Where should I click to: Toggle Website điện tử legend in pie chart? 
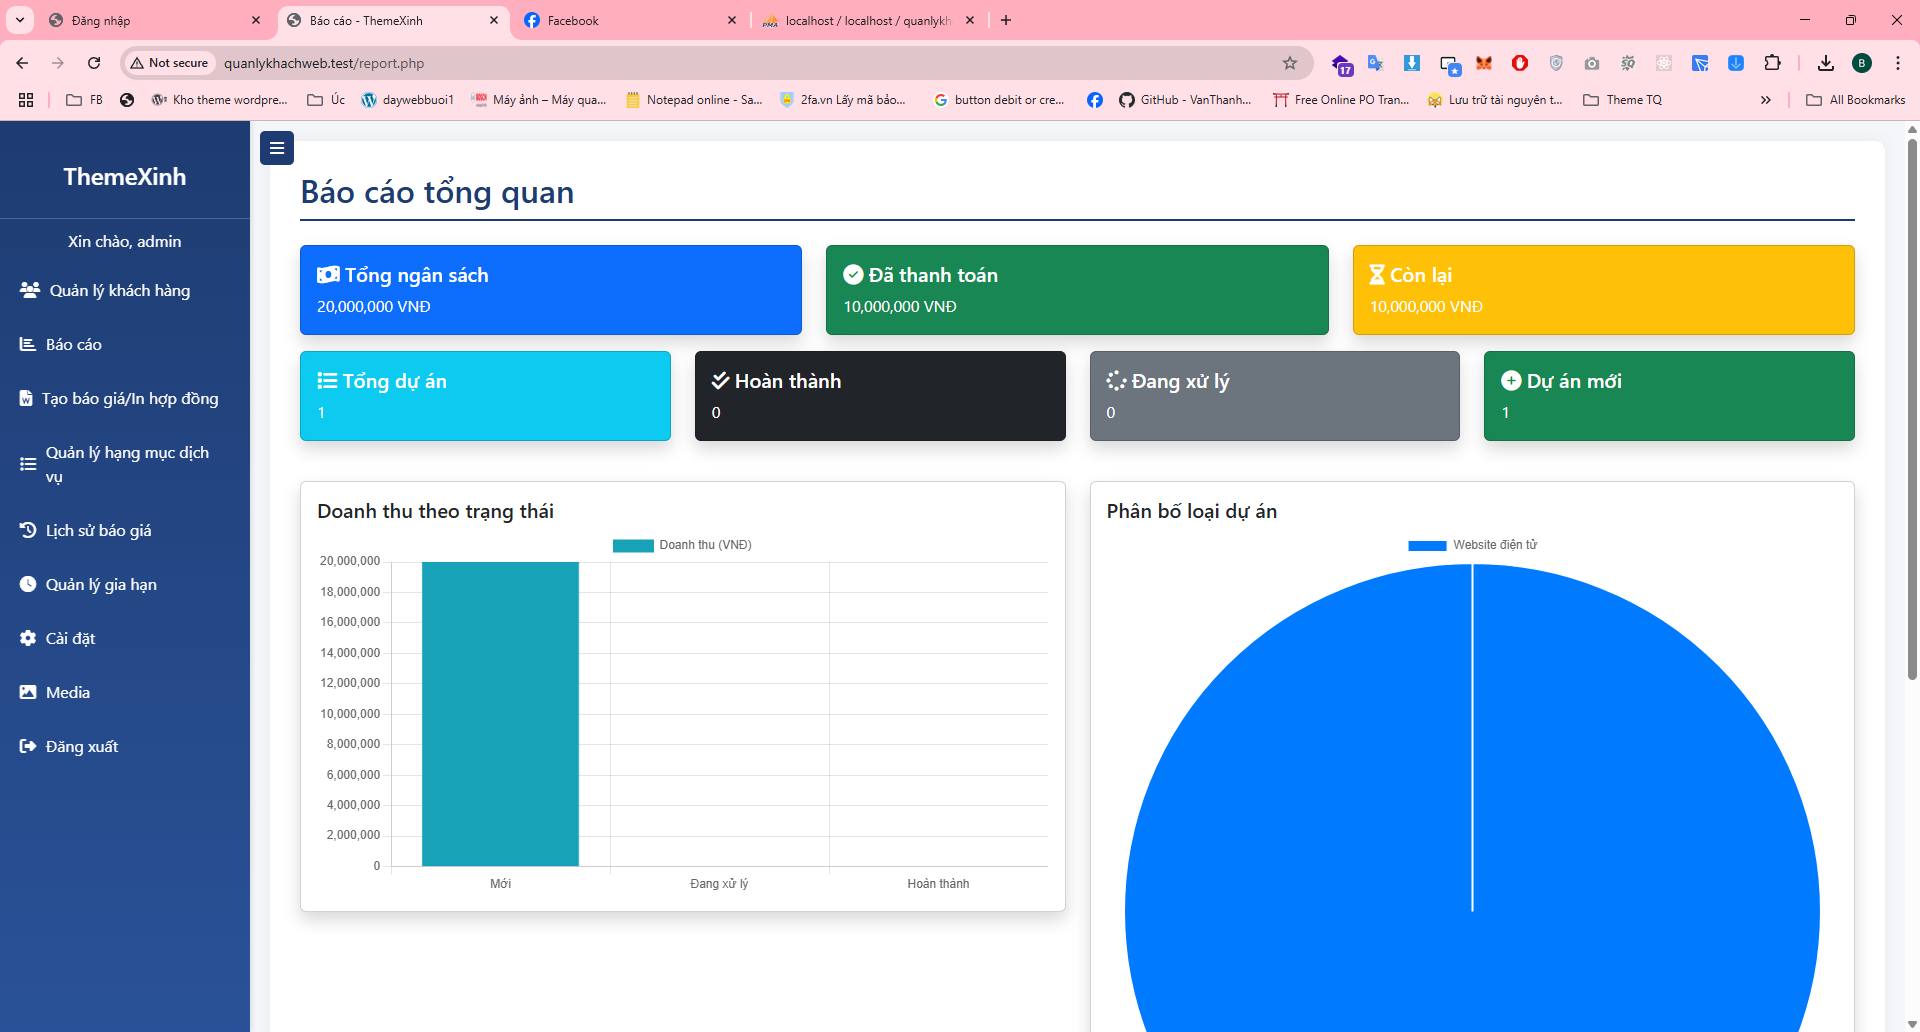pos(1472,545)
